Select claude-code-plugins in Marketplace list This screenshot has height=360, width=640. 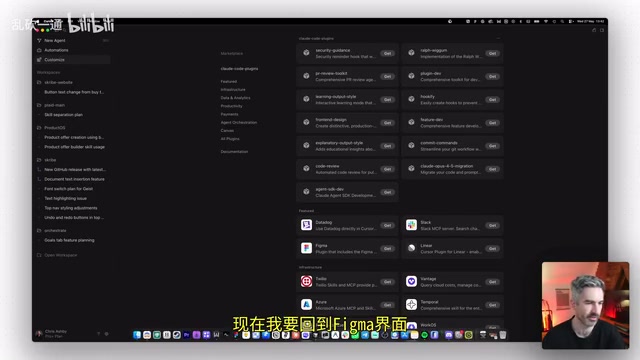click(239, 69)
